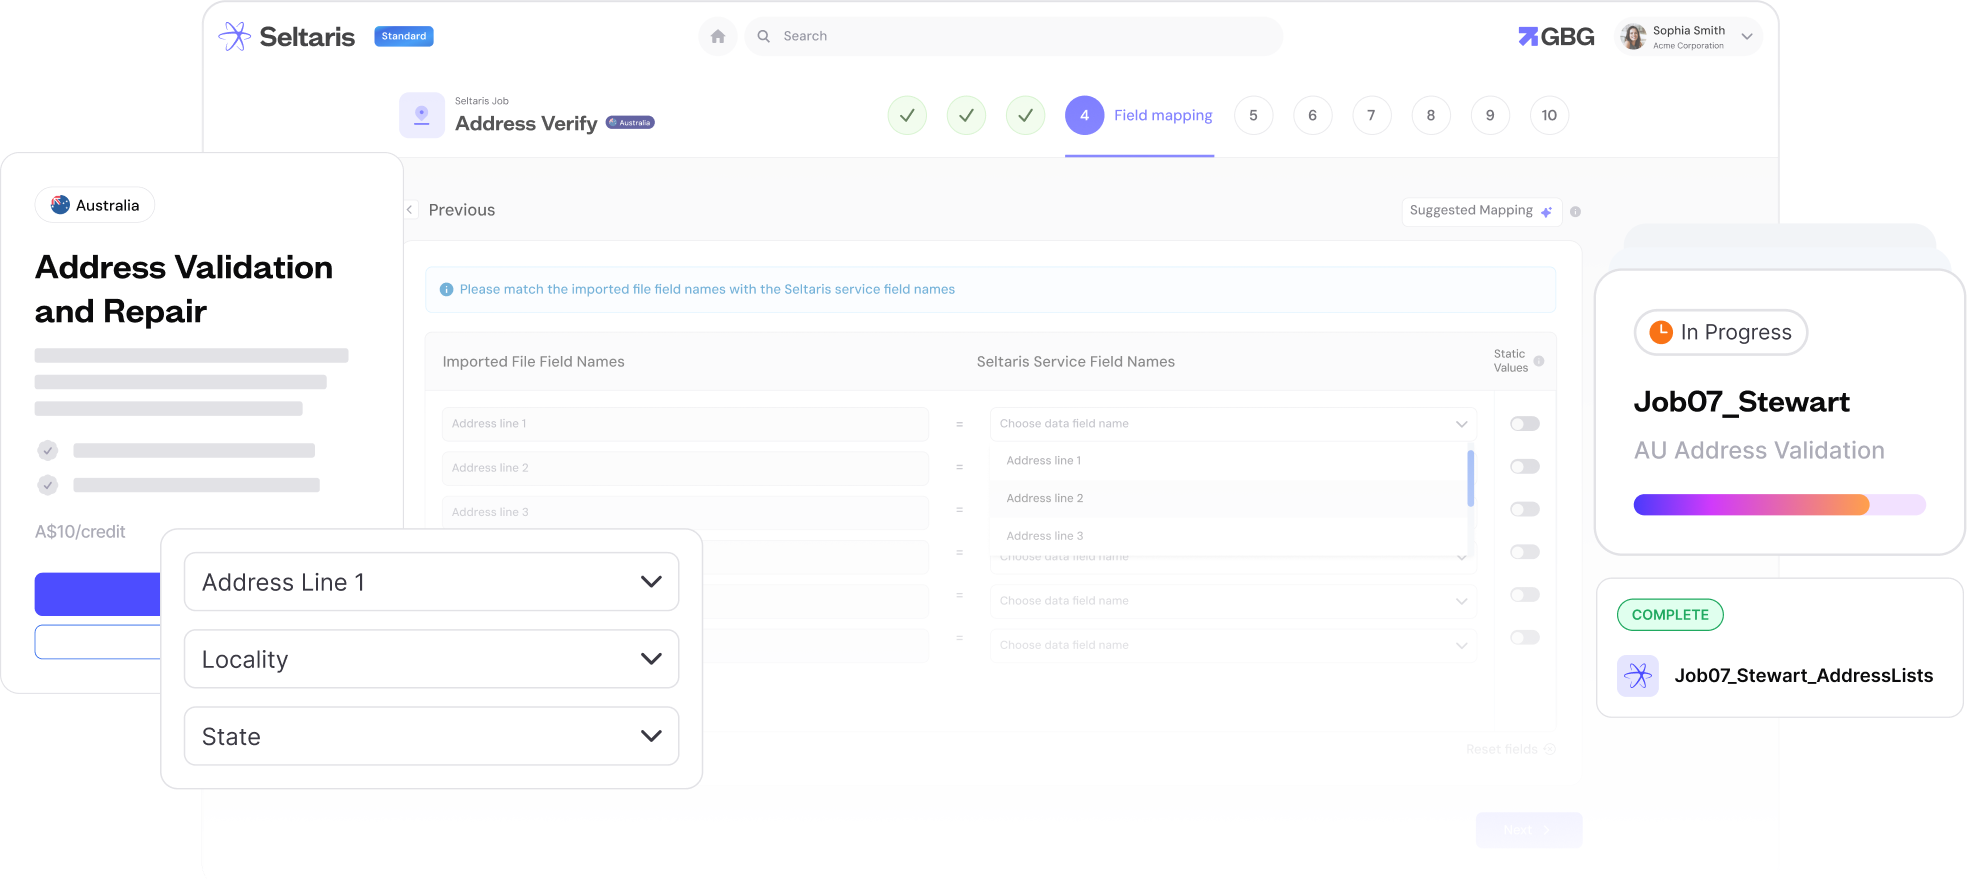Image resolution: width=1967 pixels, height=889 pixels.
Task: Jump to step 10
Action: coord(1549,116)
